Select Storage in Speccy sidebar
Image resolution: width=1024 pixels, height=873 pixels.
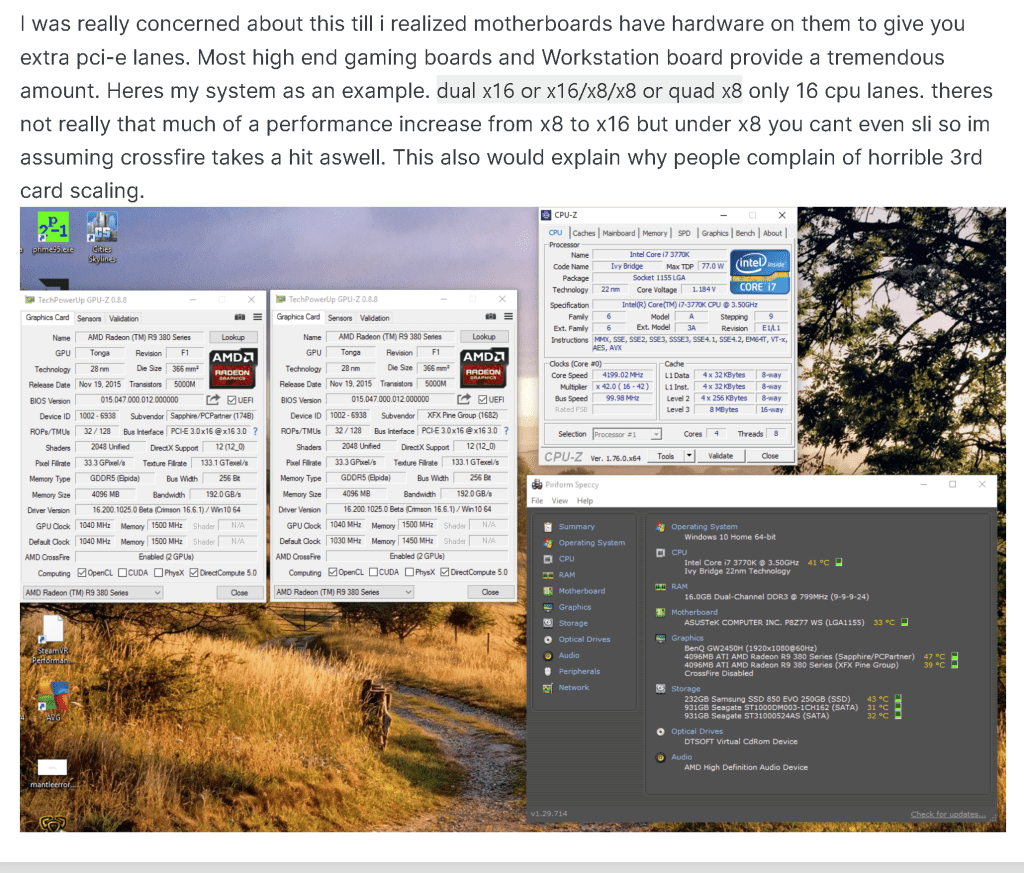click(573, 624)
